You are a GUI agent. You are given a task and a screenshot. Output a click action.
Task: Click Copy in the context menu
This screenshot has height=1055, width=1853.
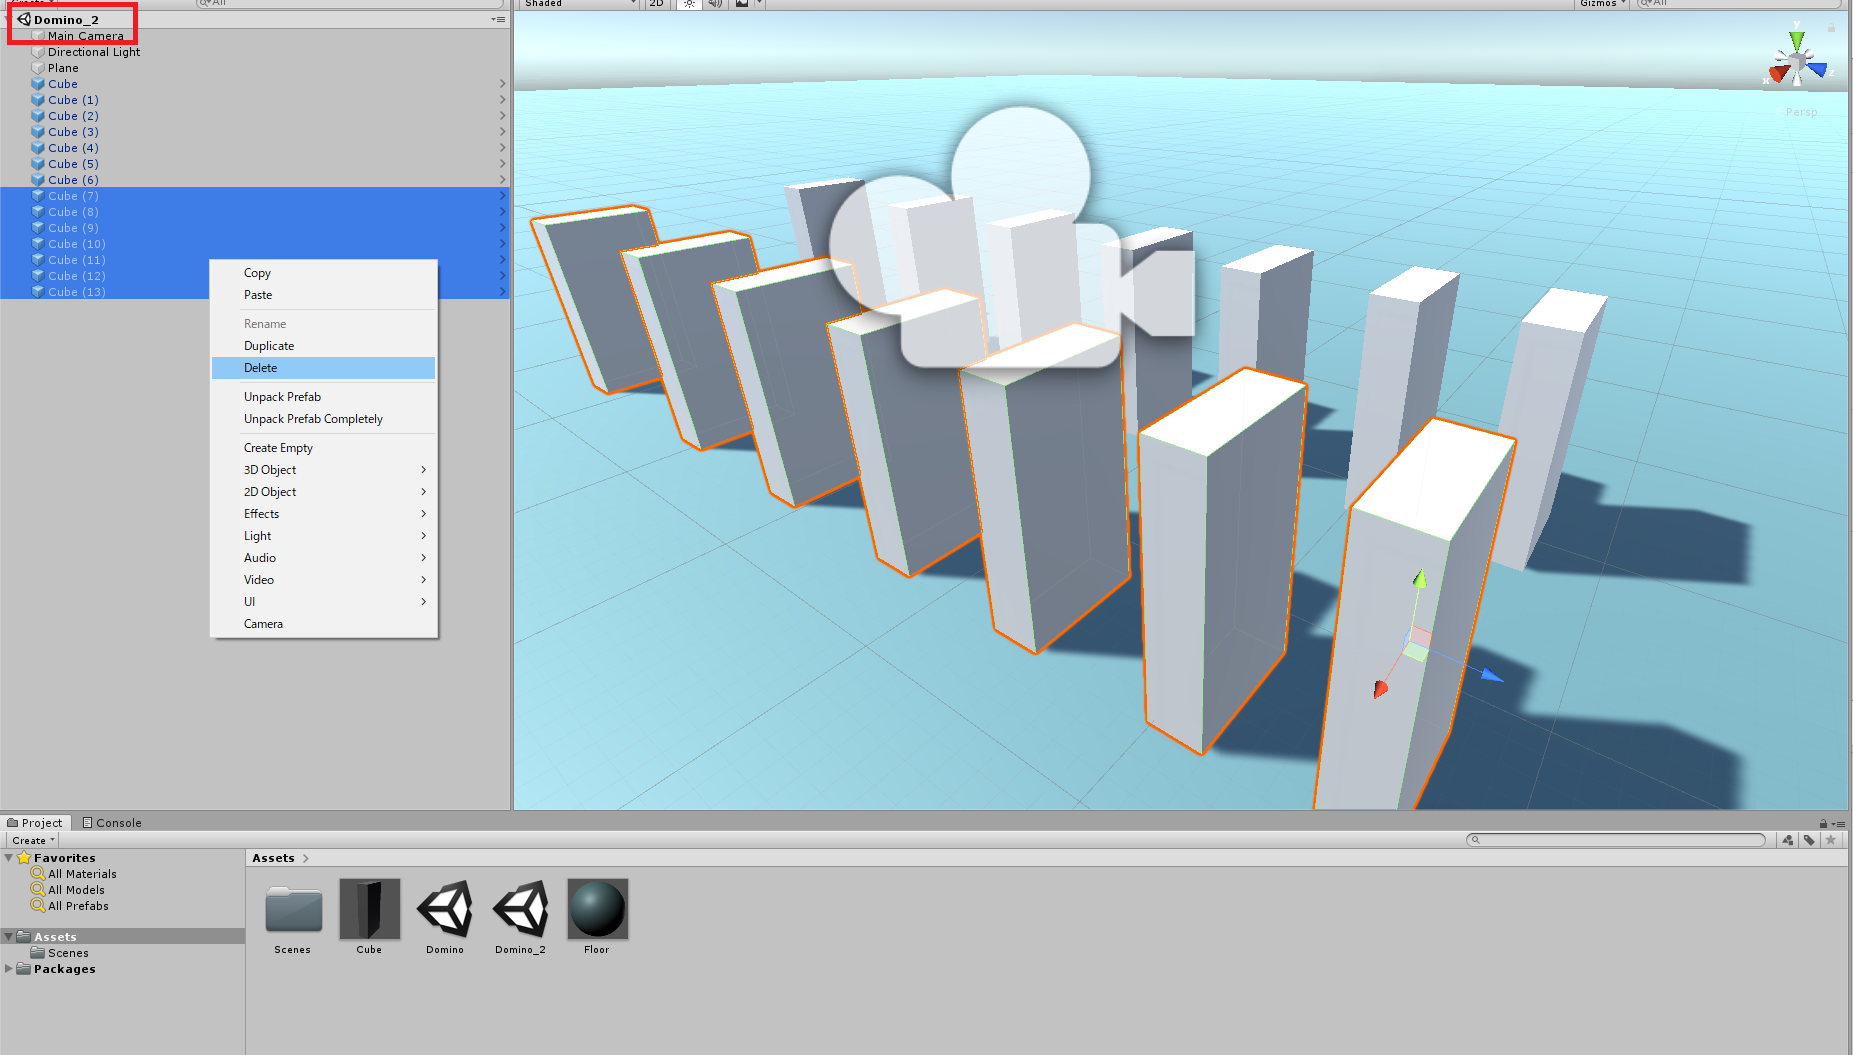tap(323, 273)
